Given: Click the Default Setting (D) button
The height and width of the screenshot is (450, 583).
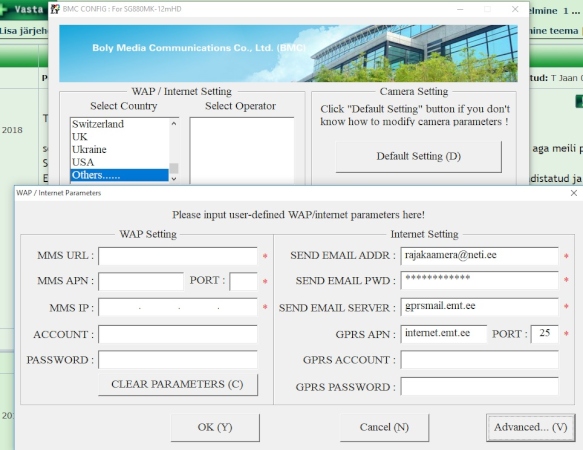Looking at the screenshot, I should point(418,156).
